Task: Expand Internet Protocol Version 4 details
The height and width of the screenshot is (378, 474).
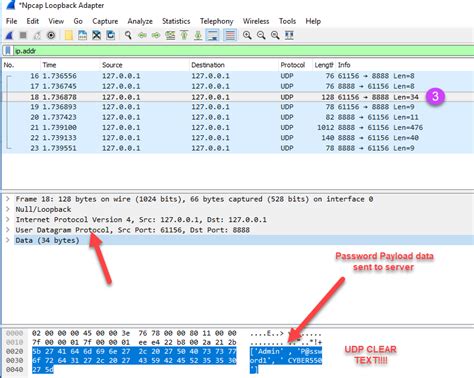Action: pyautogui.click(x=8, y=220)
